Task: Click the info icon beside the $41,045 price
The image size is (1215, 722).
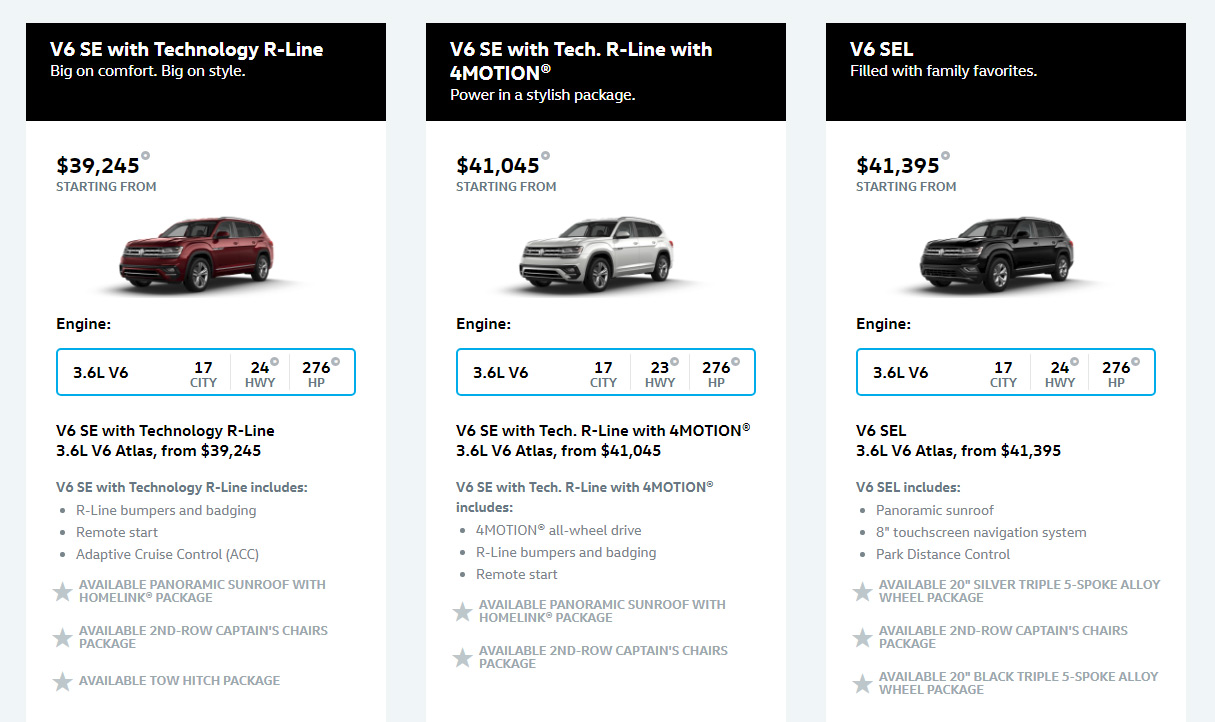Action: pos(545,156)
